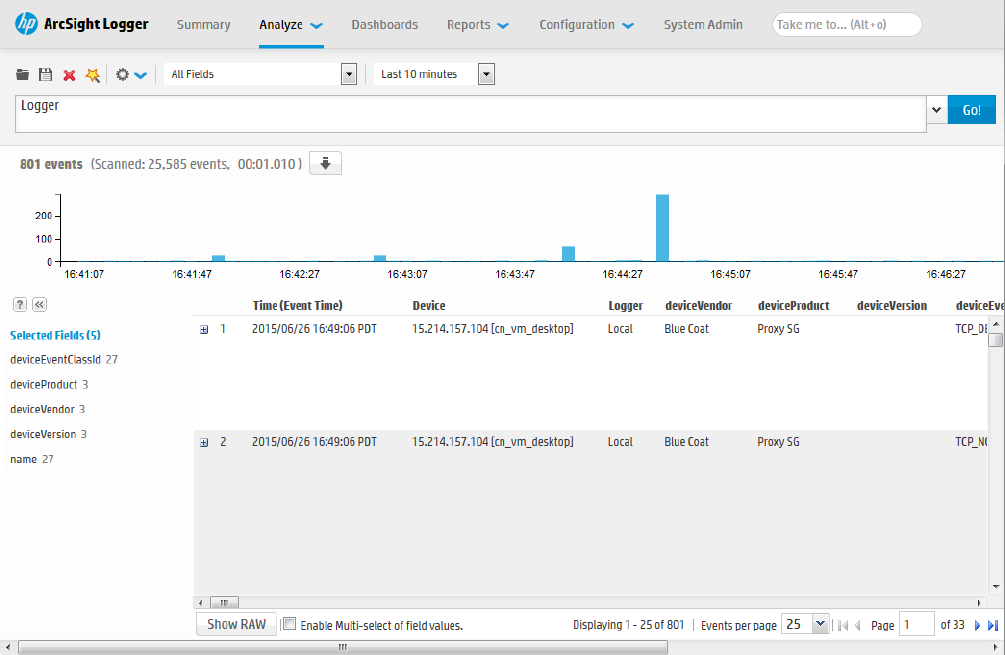
Task: Open the Reports menu
Action: tap(478, 25)
